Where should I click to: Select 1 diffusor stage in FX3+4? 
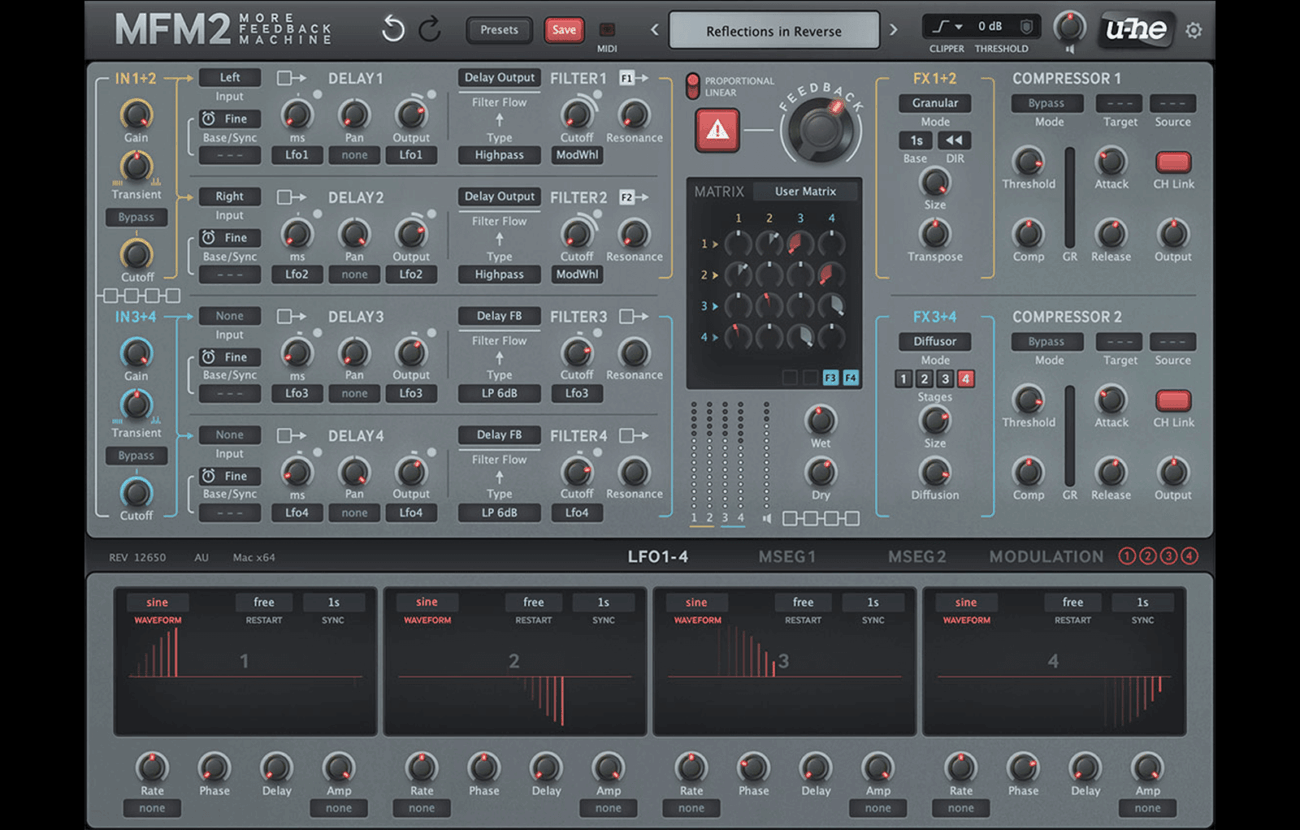[x=903, y=379]
